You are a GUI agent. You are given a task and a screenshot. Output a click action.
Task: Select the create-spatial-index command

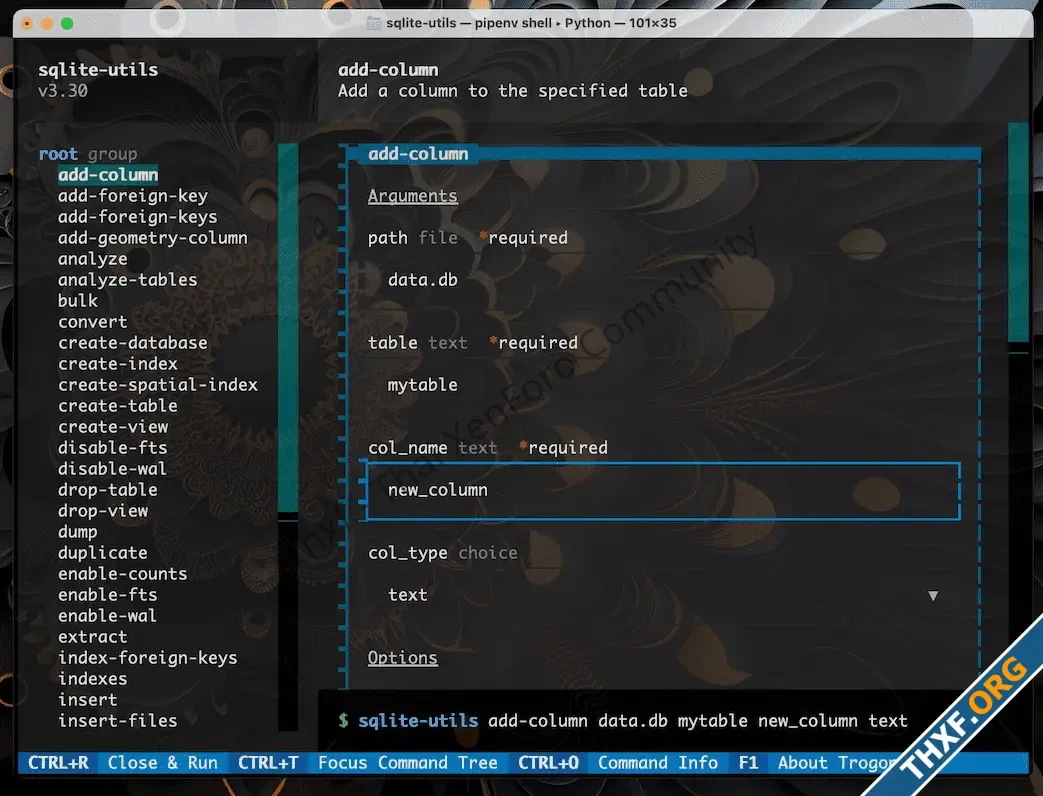pyautogui.click(x=158, y=384)
